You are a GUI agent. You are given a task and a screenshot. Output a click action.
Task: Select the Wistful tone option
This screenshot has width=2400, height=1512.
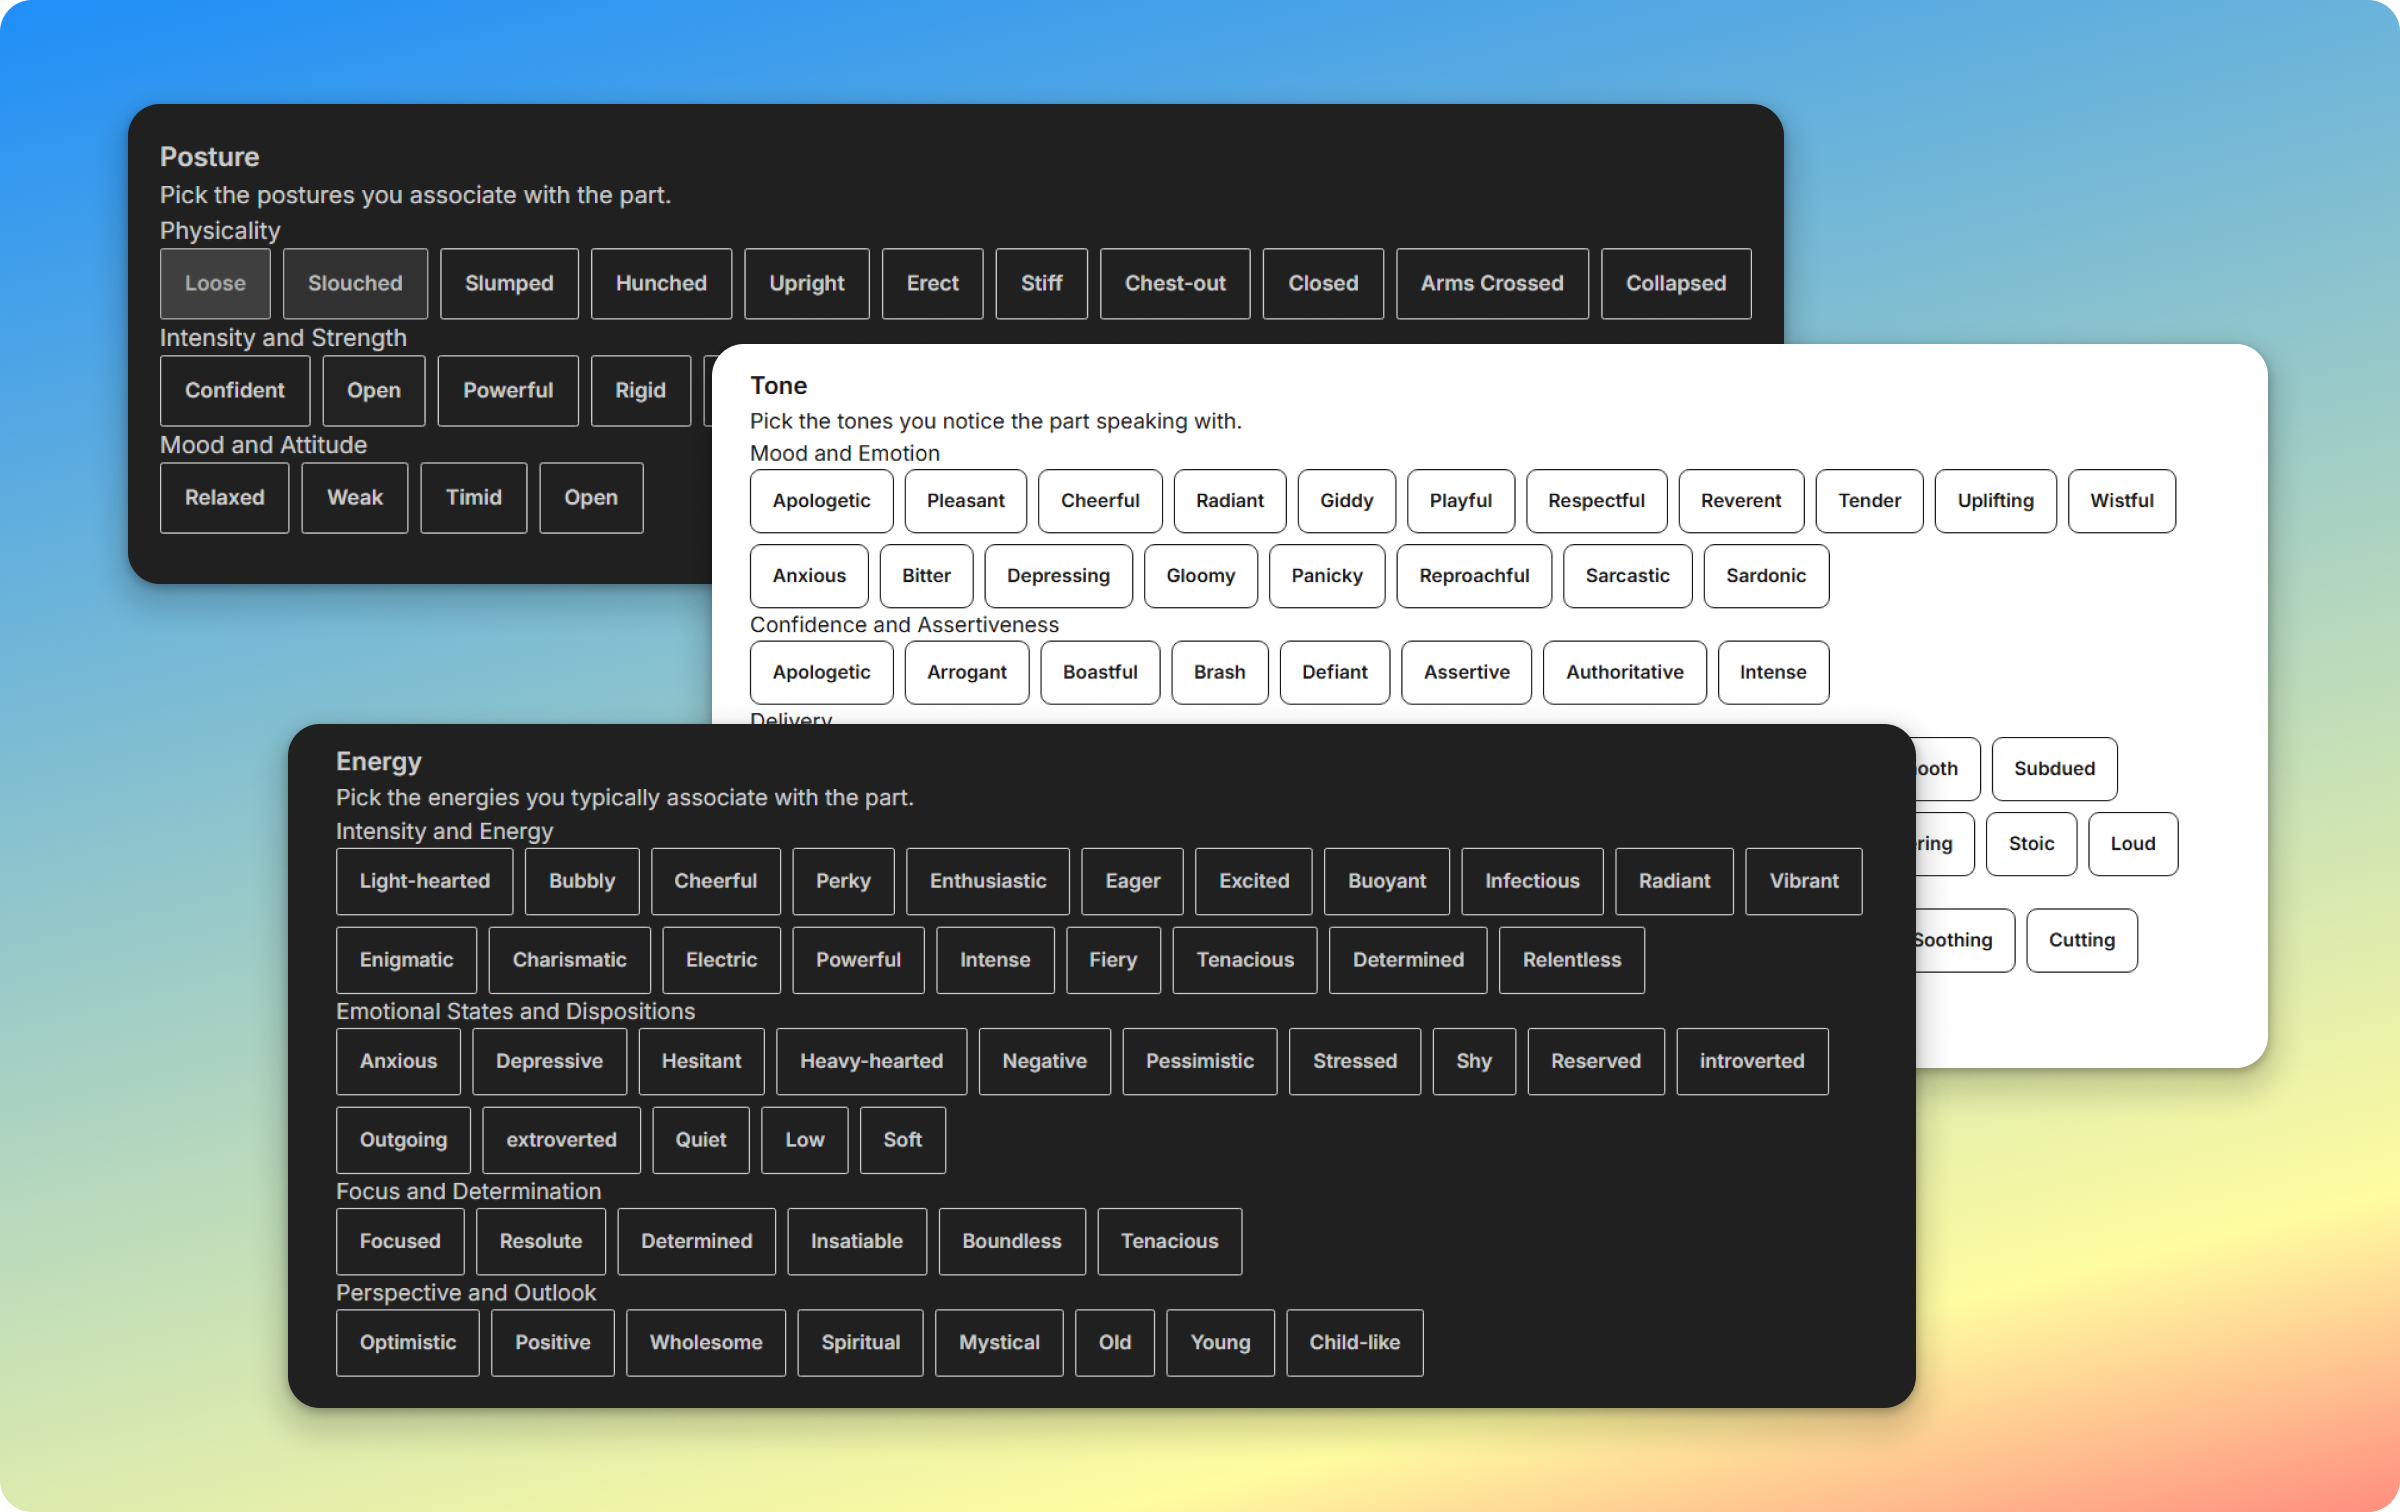point(2121,501)
